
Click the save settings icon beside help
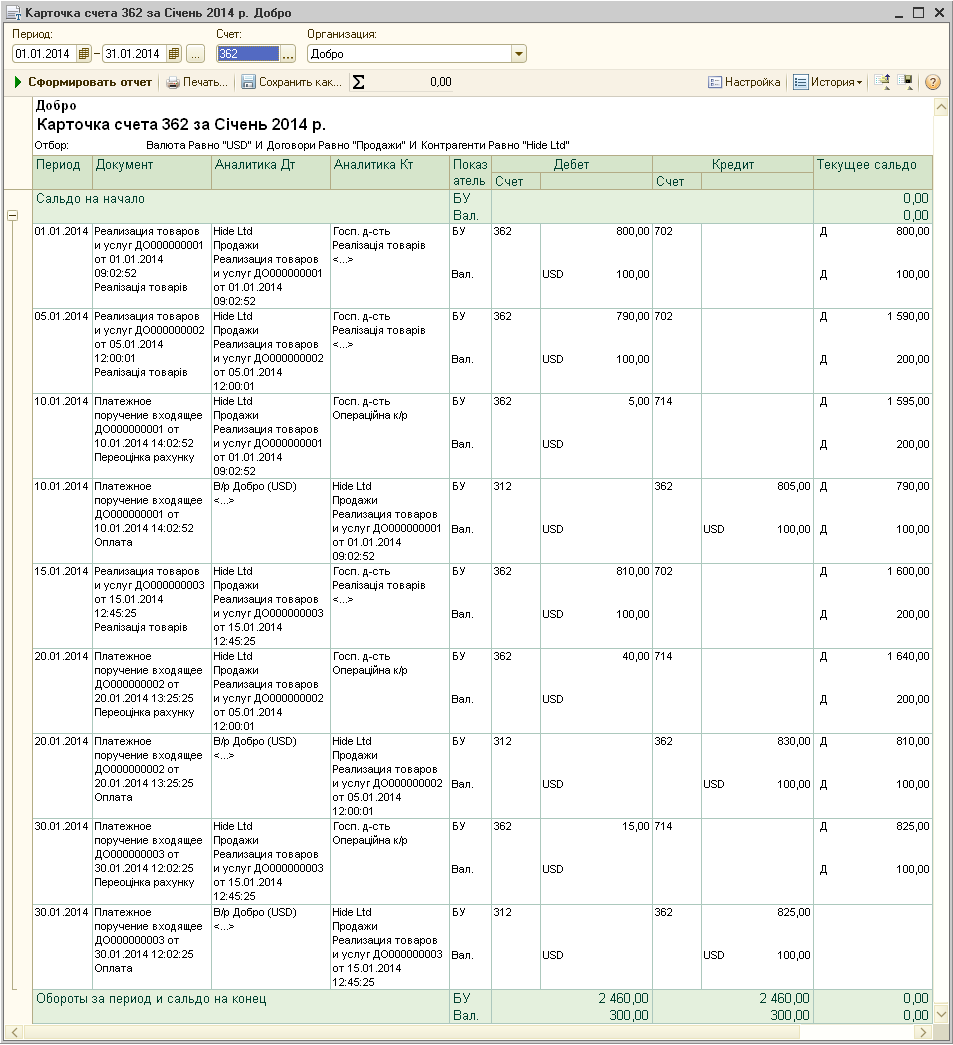click(906, 82)
